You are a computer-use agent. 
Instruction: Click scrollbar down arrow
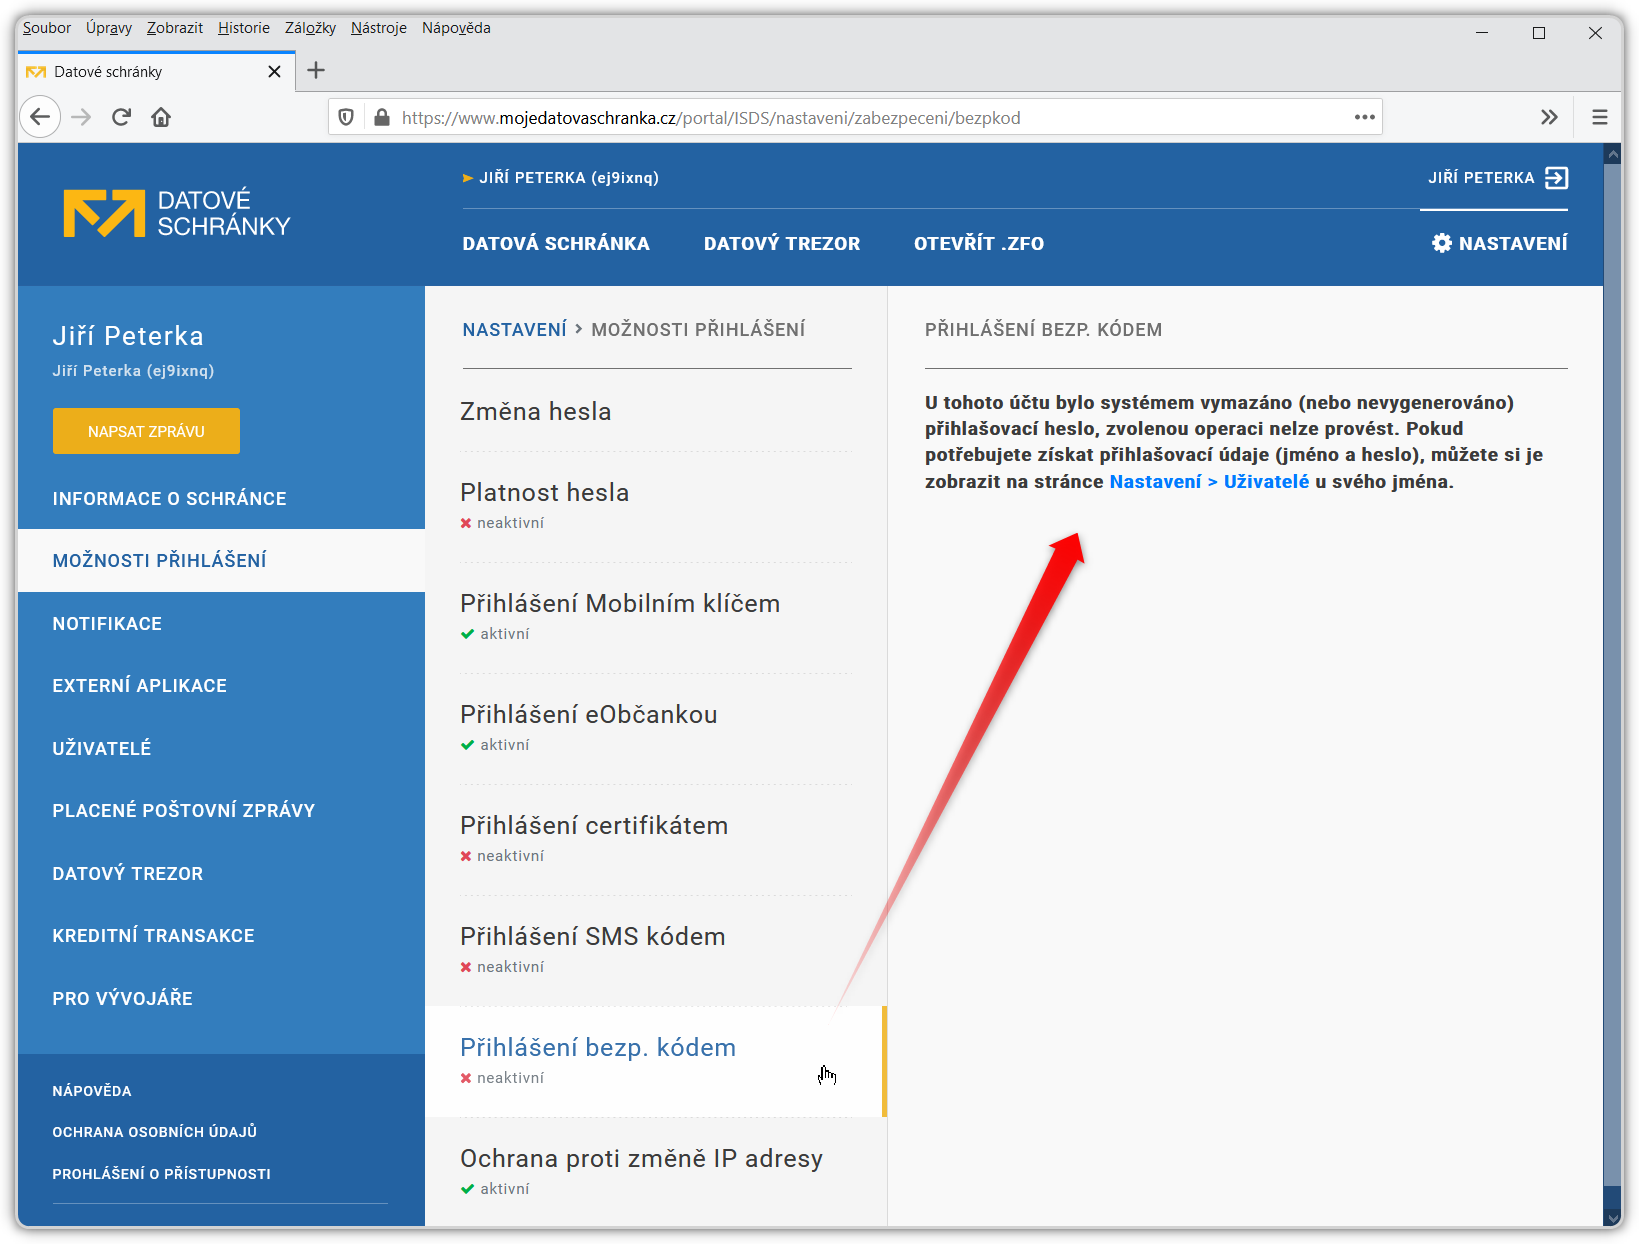point(1612,1217)
